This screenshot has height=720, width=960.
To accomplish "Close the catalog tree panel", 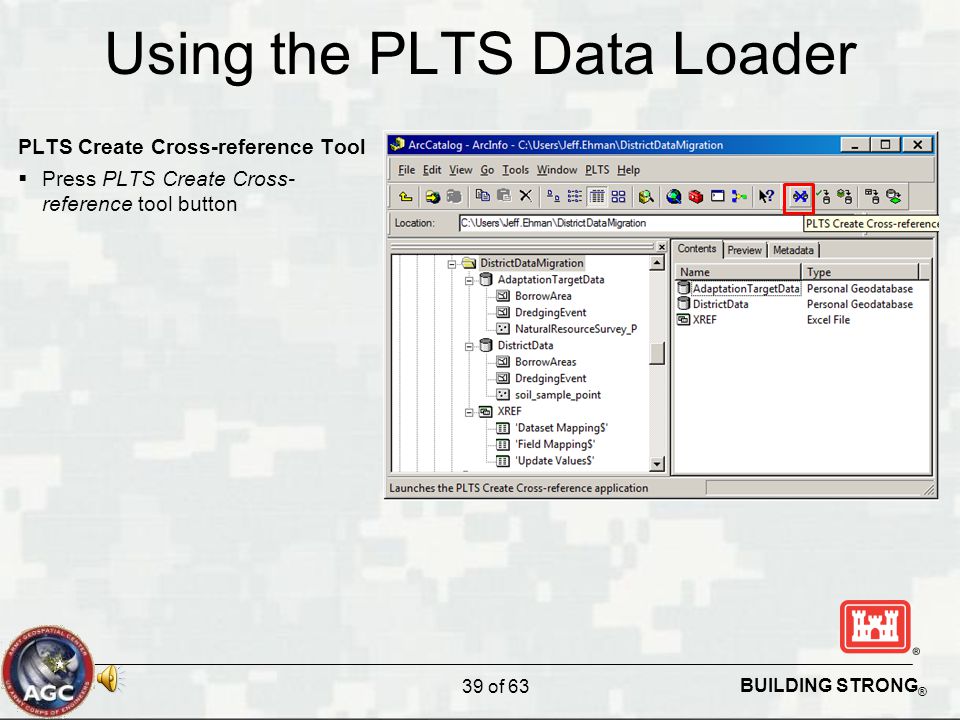I will 661,247.
